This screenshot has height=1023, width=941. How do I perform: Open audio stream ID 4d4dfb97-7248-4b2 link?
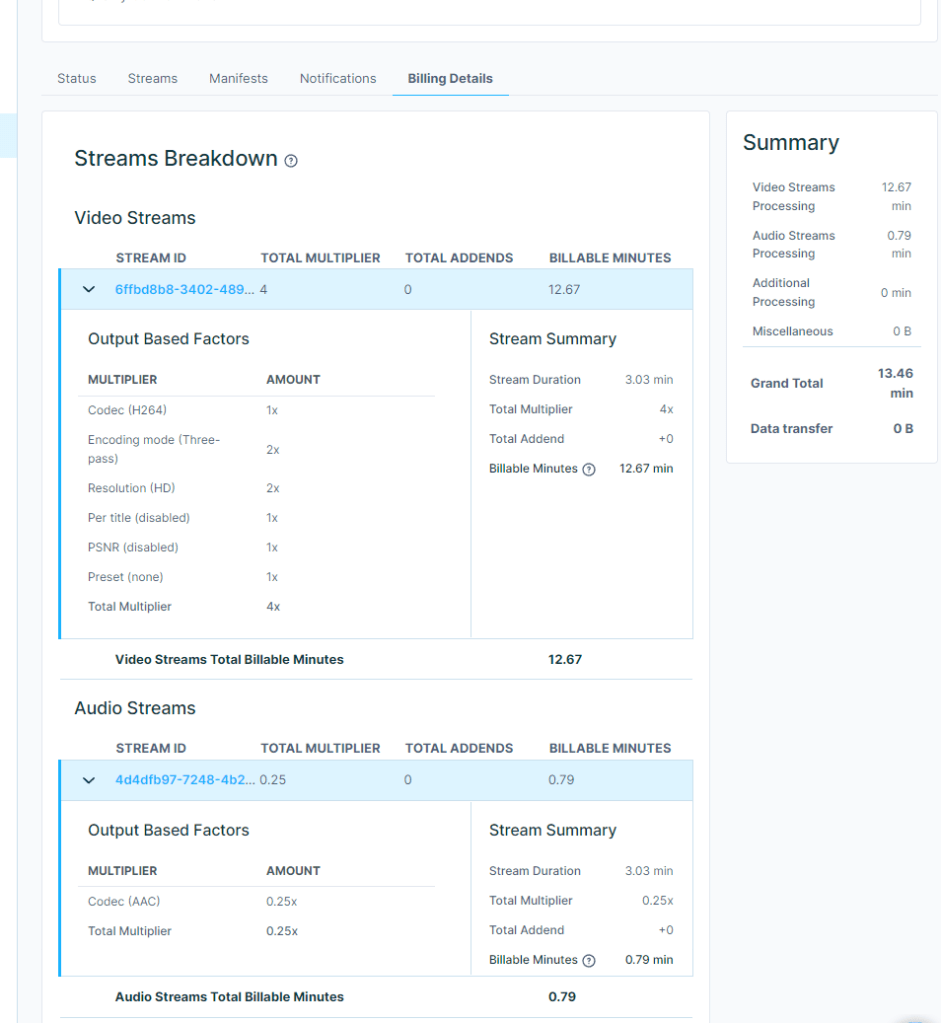point(185,780)
